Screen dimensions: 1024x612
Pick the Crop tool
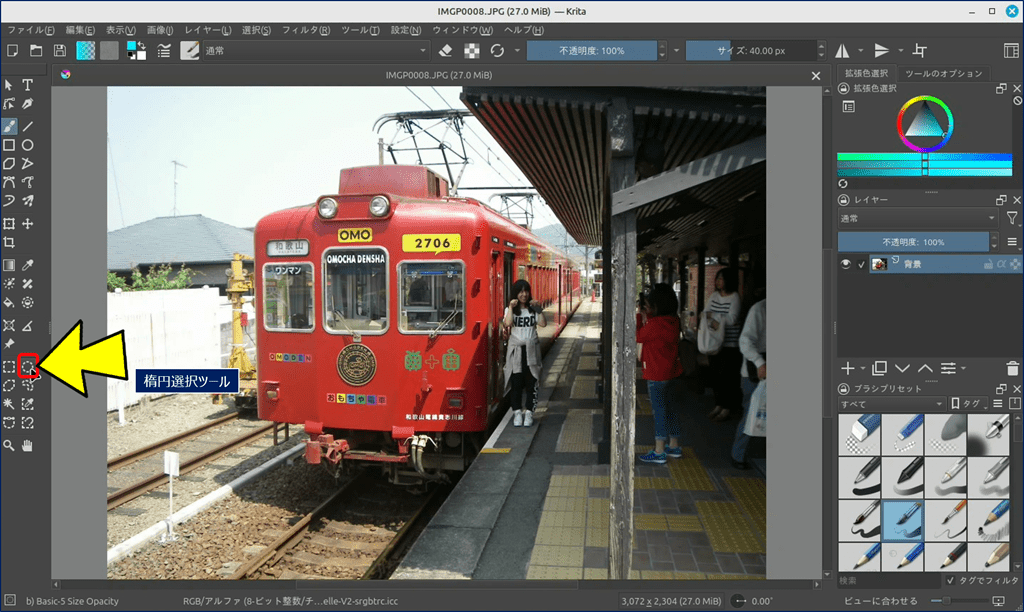point(9,243)
